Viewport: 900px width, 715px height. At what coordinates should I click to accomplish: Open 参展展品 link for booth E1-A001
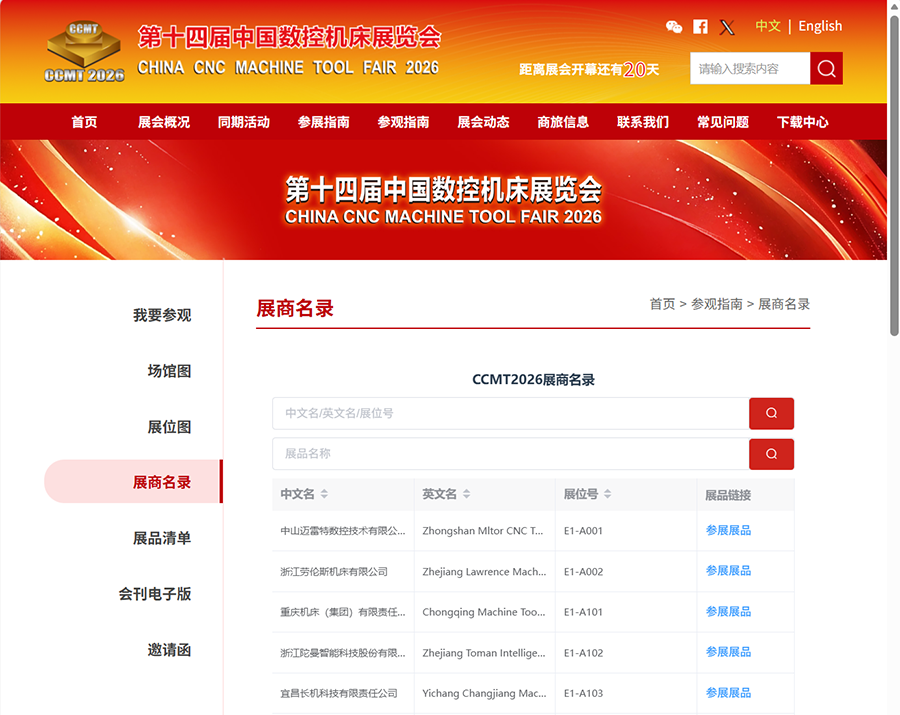[x=728, y=531]
